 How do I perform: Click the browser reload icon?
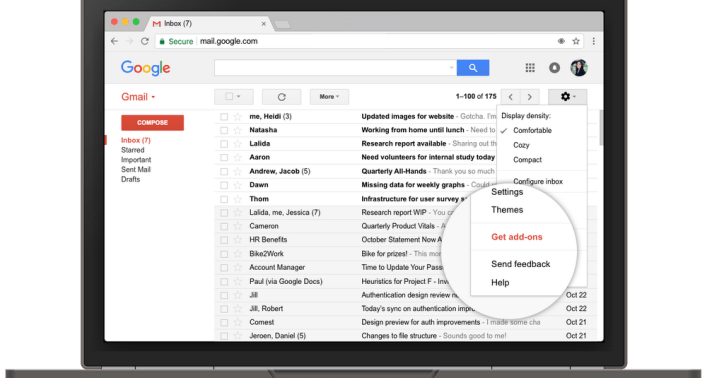(145, 41)
